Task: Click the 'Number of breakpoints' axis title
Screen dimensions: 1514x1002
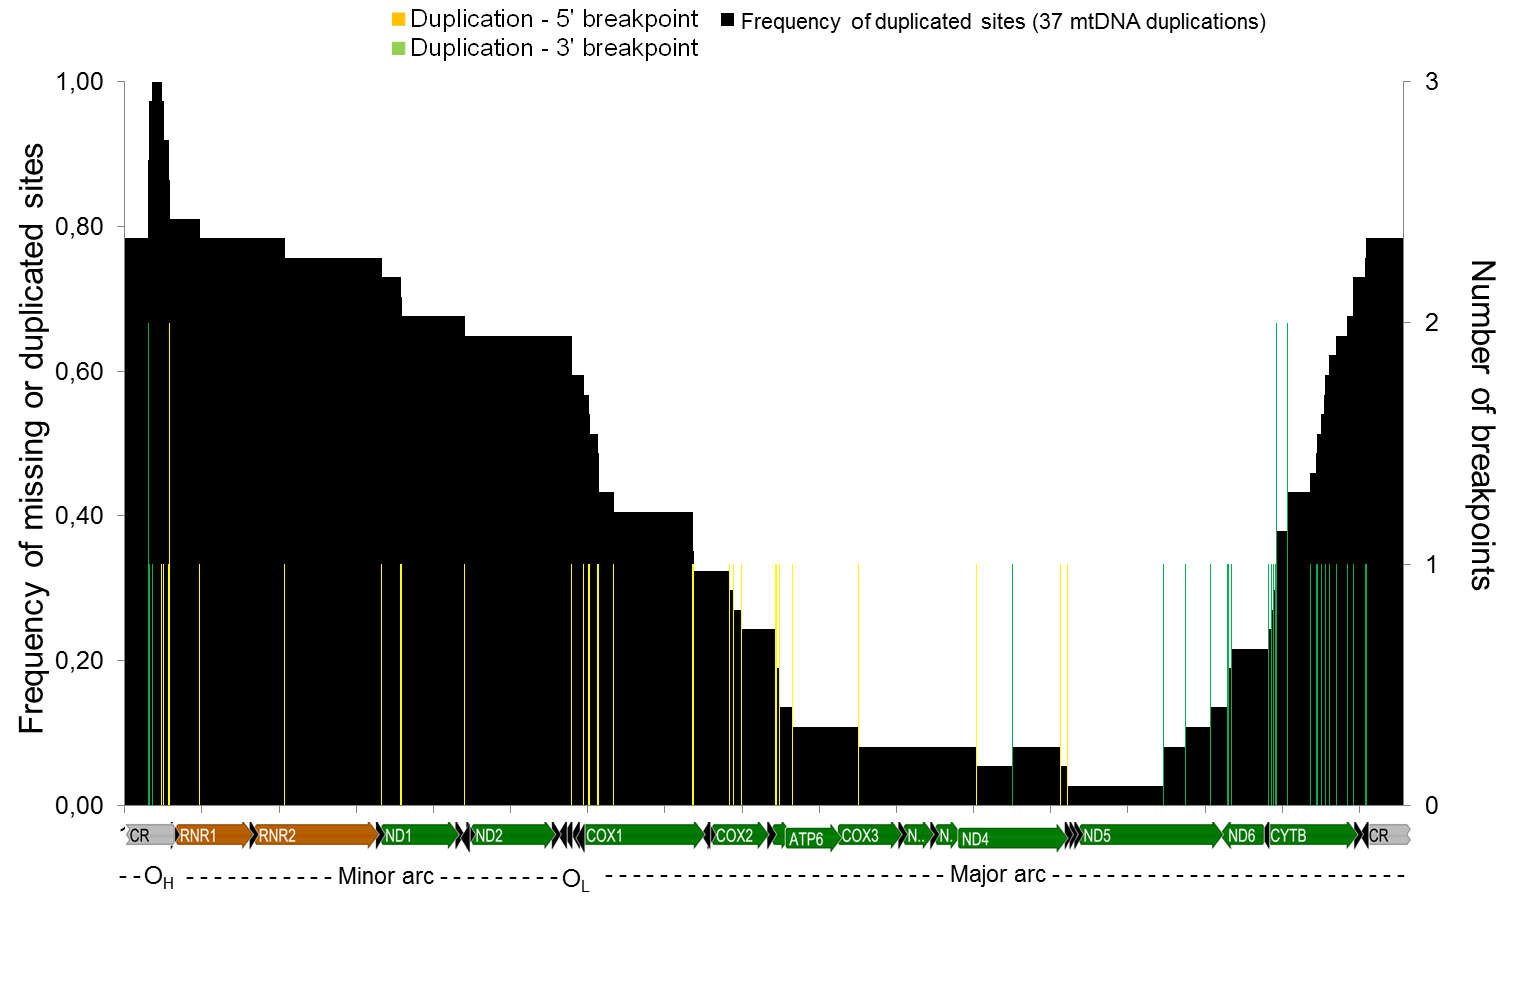Action: click(x=1482, y=425)
